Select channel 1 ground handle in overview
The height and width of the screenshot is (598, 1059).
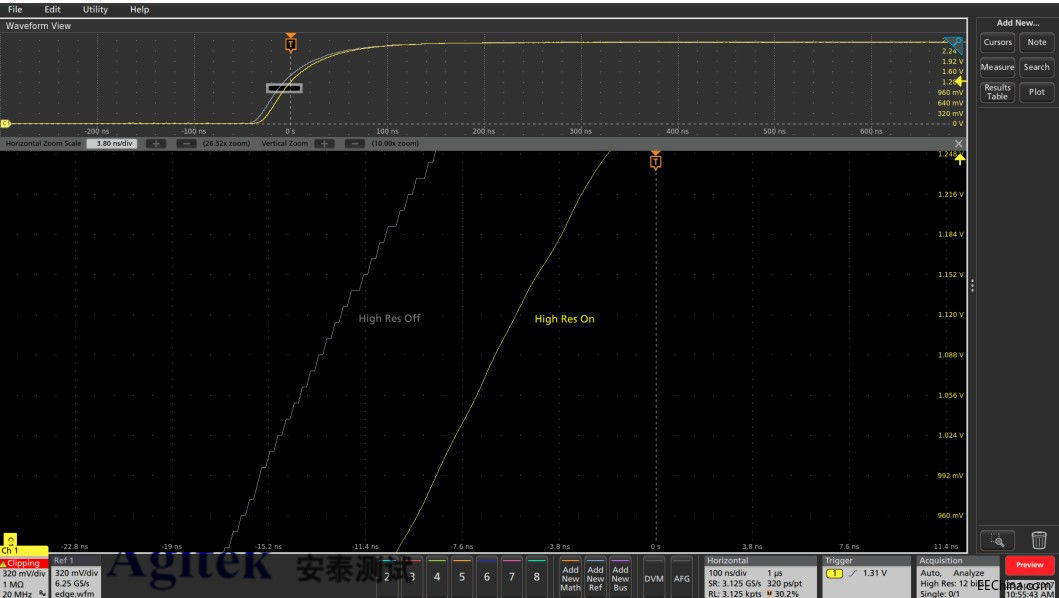coord(5,124)
